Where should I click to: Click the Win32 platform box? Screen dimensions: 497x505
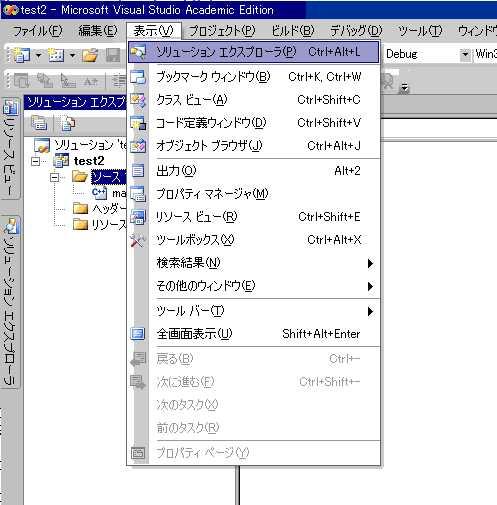(485, 54)
